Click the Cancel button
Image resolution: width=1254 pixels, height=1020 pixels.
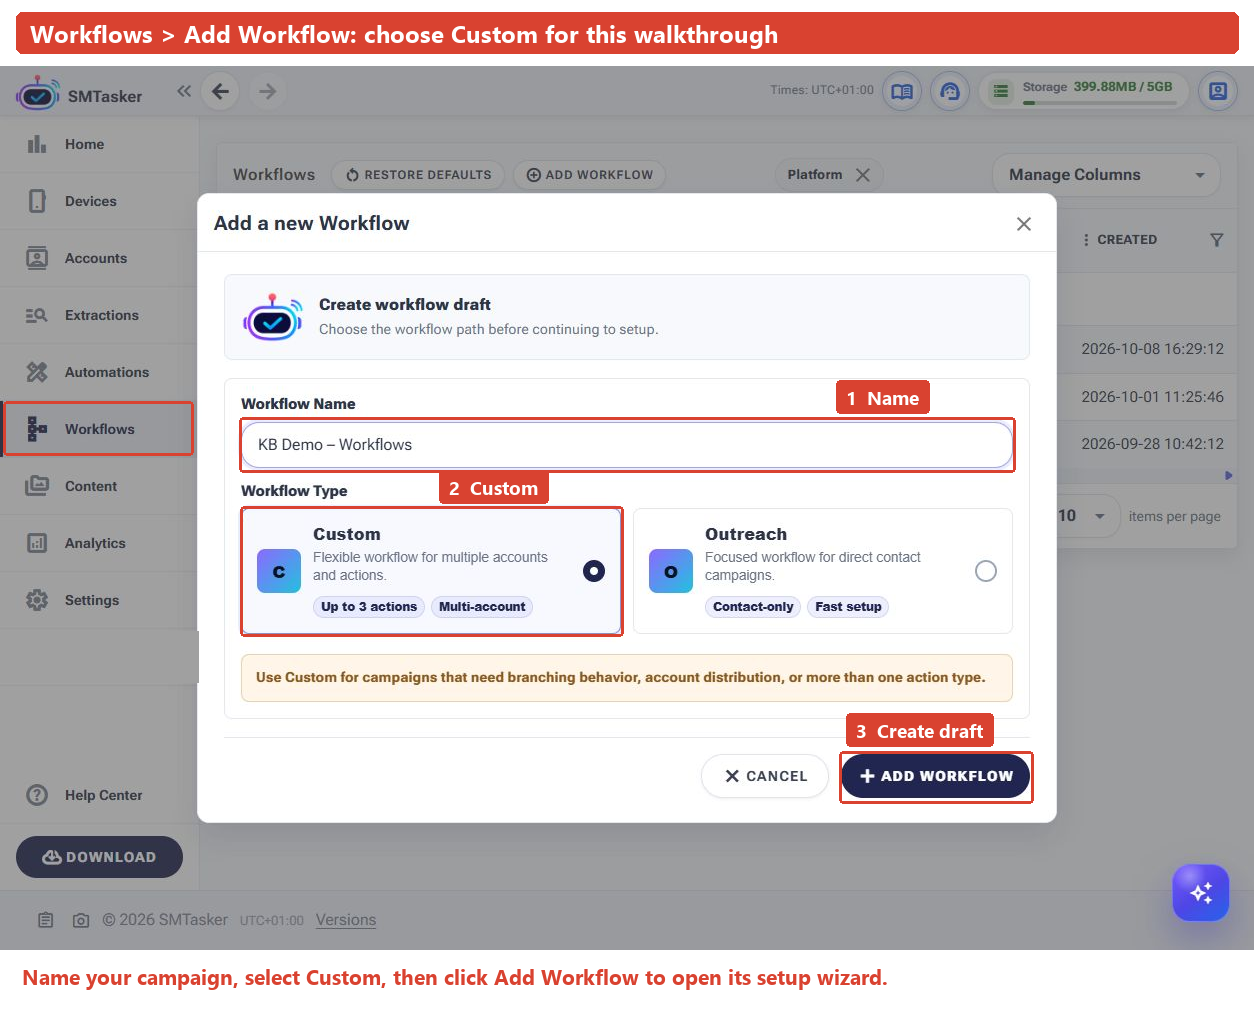pos(765,776)
